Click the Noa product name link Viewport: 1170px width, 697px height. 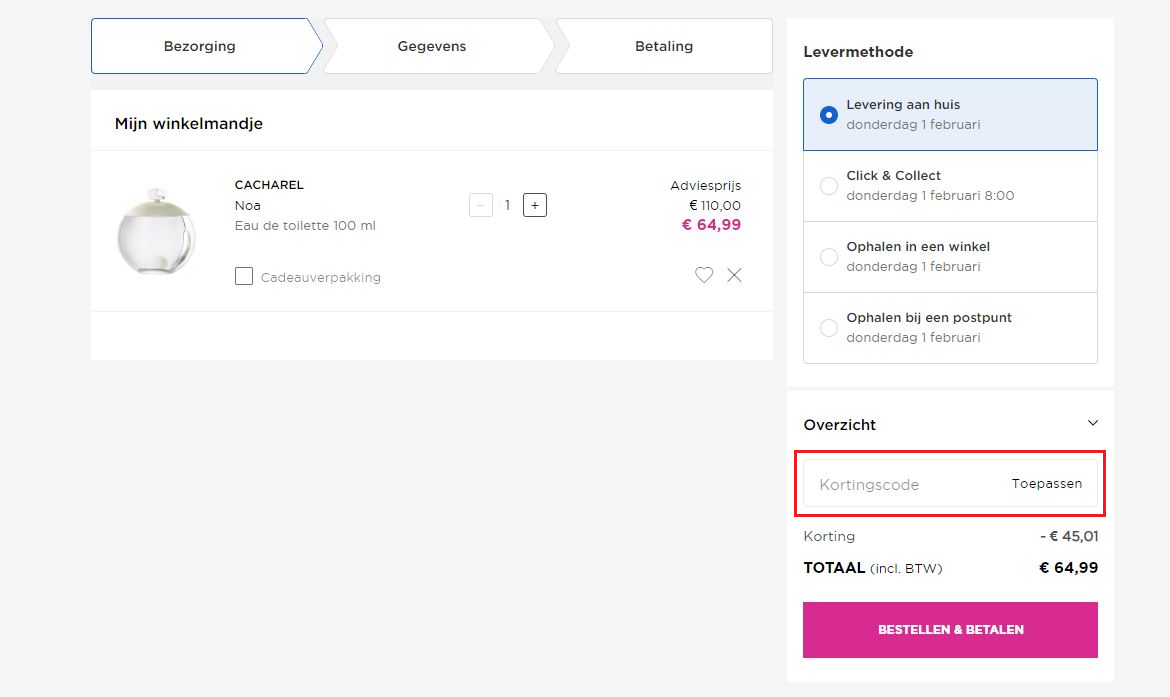click(x=247, y=204)
